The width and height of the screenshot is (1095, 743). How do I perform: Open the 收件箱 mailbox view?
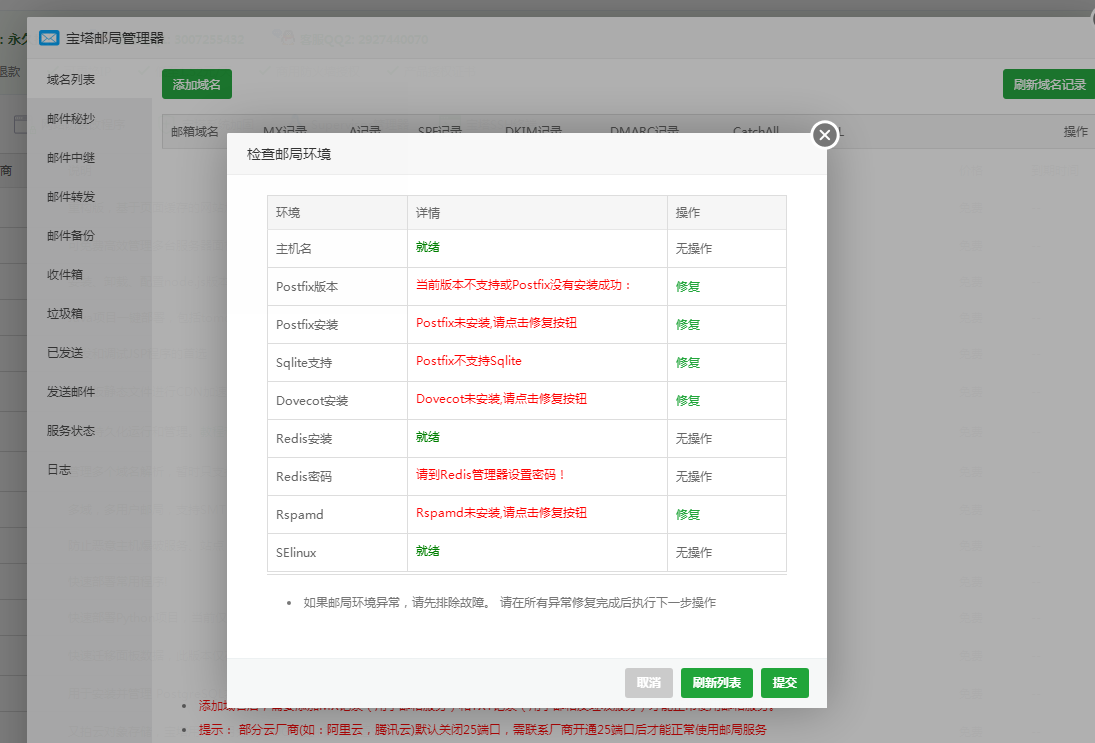point(65,273)
